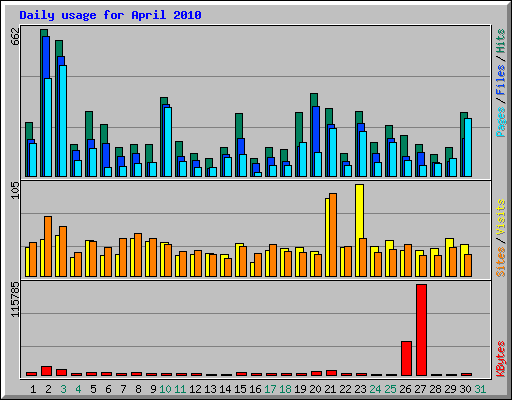Click green day 25 label

(390, 389)
